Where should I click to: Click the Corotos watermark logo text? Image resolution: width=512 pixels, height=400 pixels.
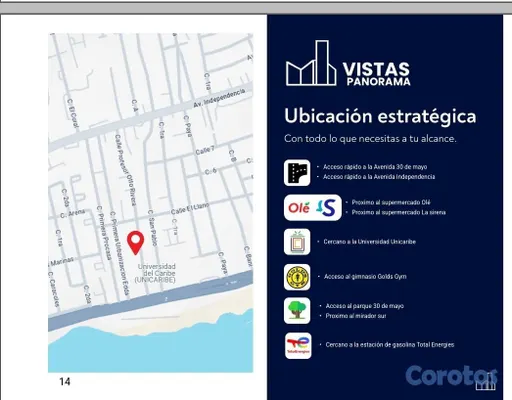pyautogui.click(x=451, y=376)
